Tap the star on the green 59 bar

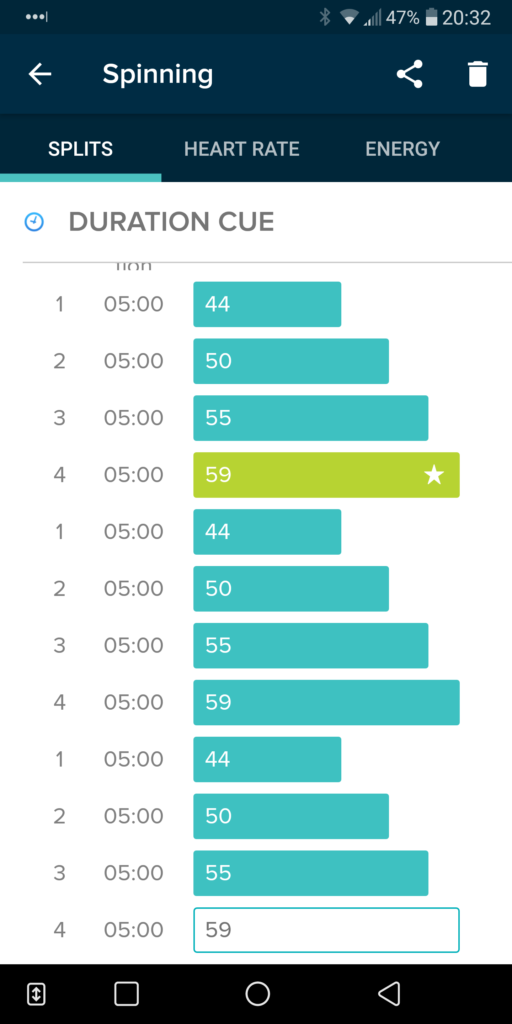pyautogui.click(x=434, y=475)
